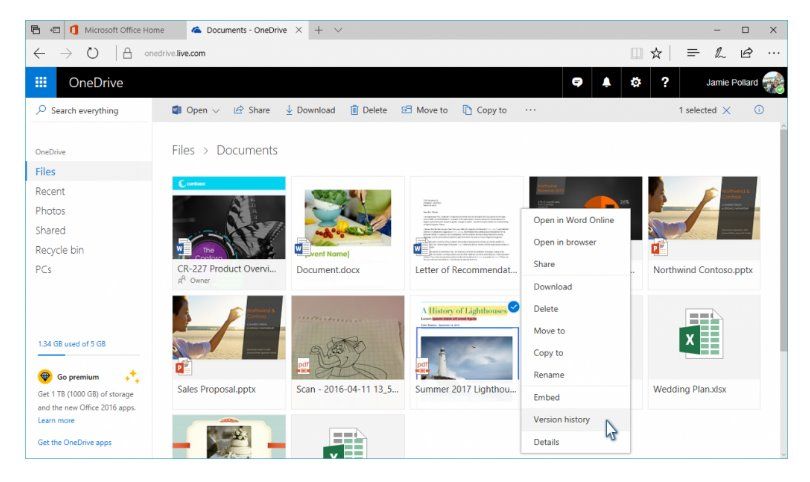Open the browser hub icon
Image resolution: width=810 pixels, height=482 pixels.
pyautogui.click(x=693, y=53)
